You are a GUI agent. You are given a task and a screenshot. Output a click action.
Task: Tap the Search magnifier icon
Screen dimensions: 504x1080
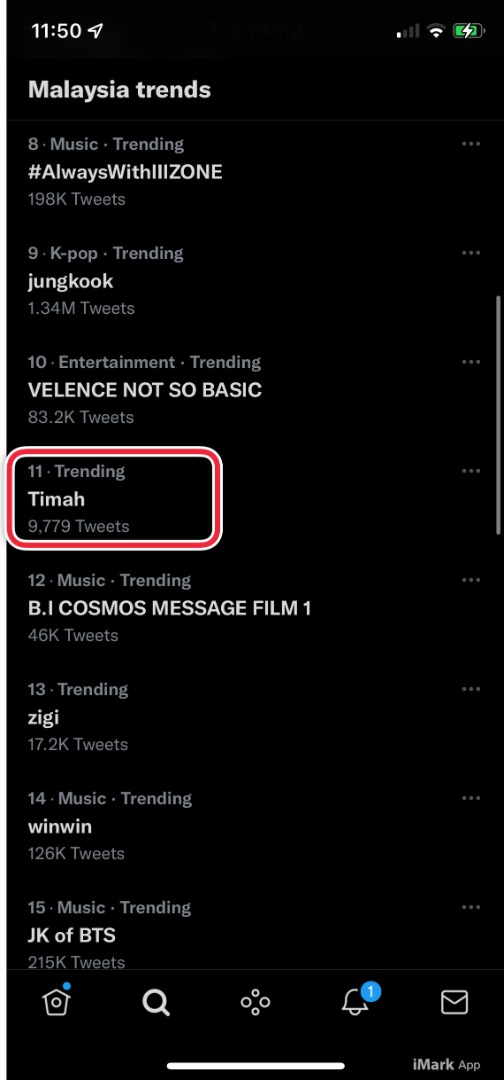click(x=156, y=1002)
